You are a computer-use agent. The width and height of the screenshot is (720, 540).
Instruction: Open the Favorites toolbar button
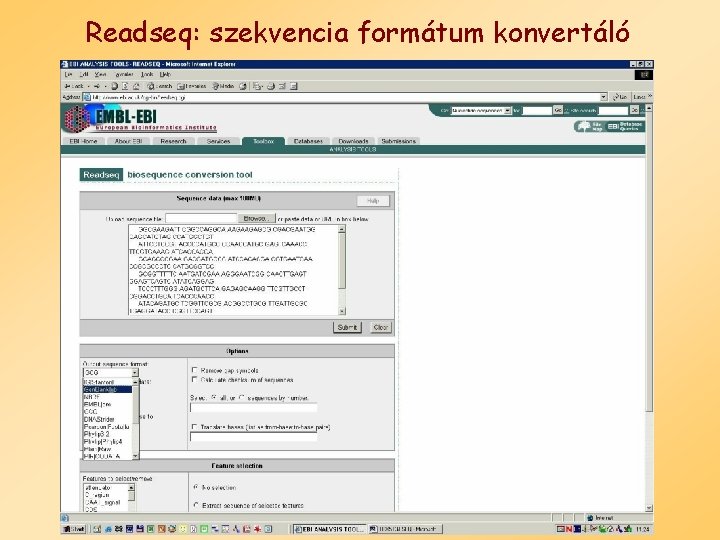click(191, 86)
